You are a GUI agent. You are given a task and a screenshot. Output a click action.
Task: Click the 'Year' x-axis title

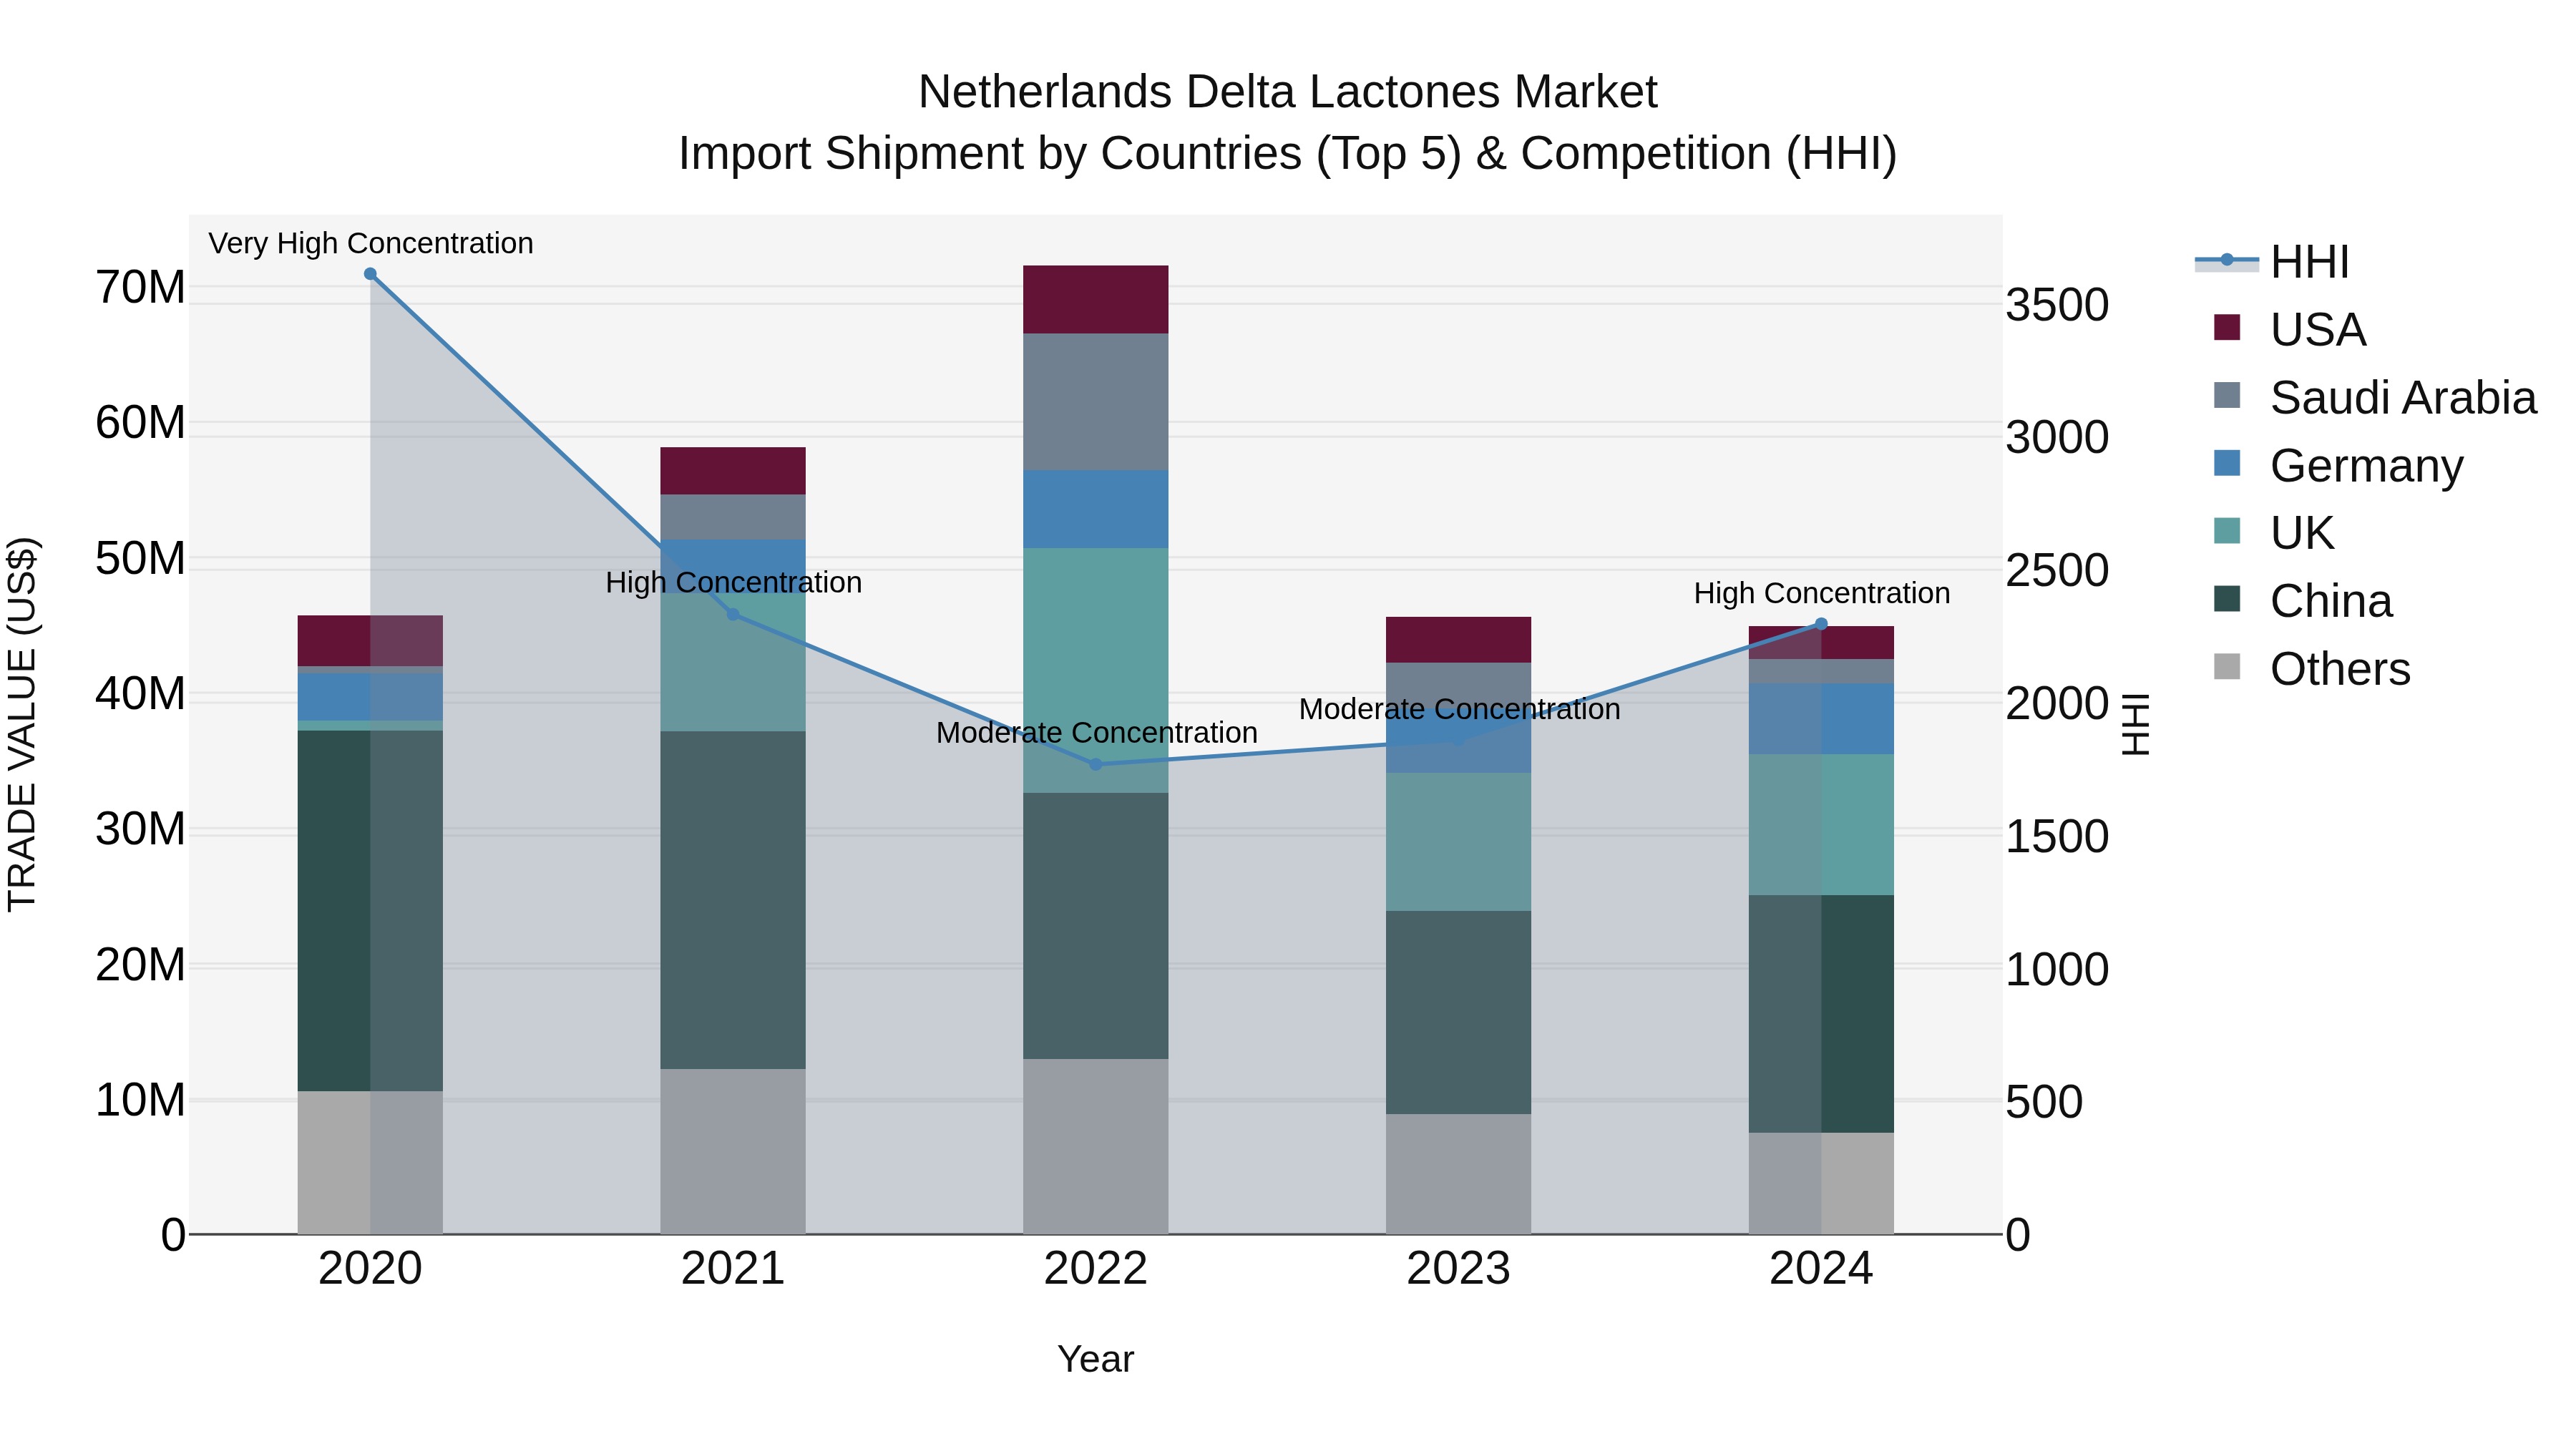tap(1095, 1359)
